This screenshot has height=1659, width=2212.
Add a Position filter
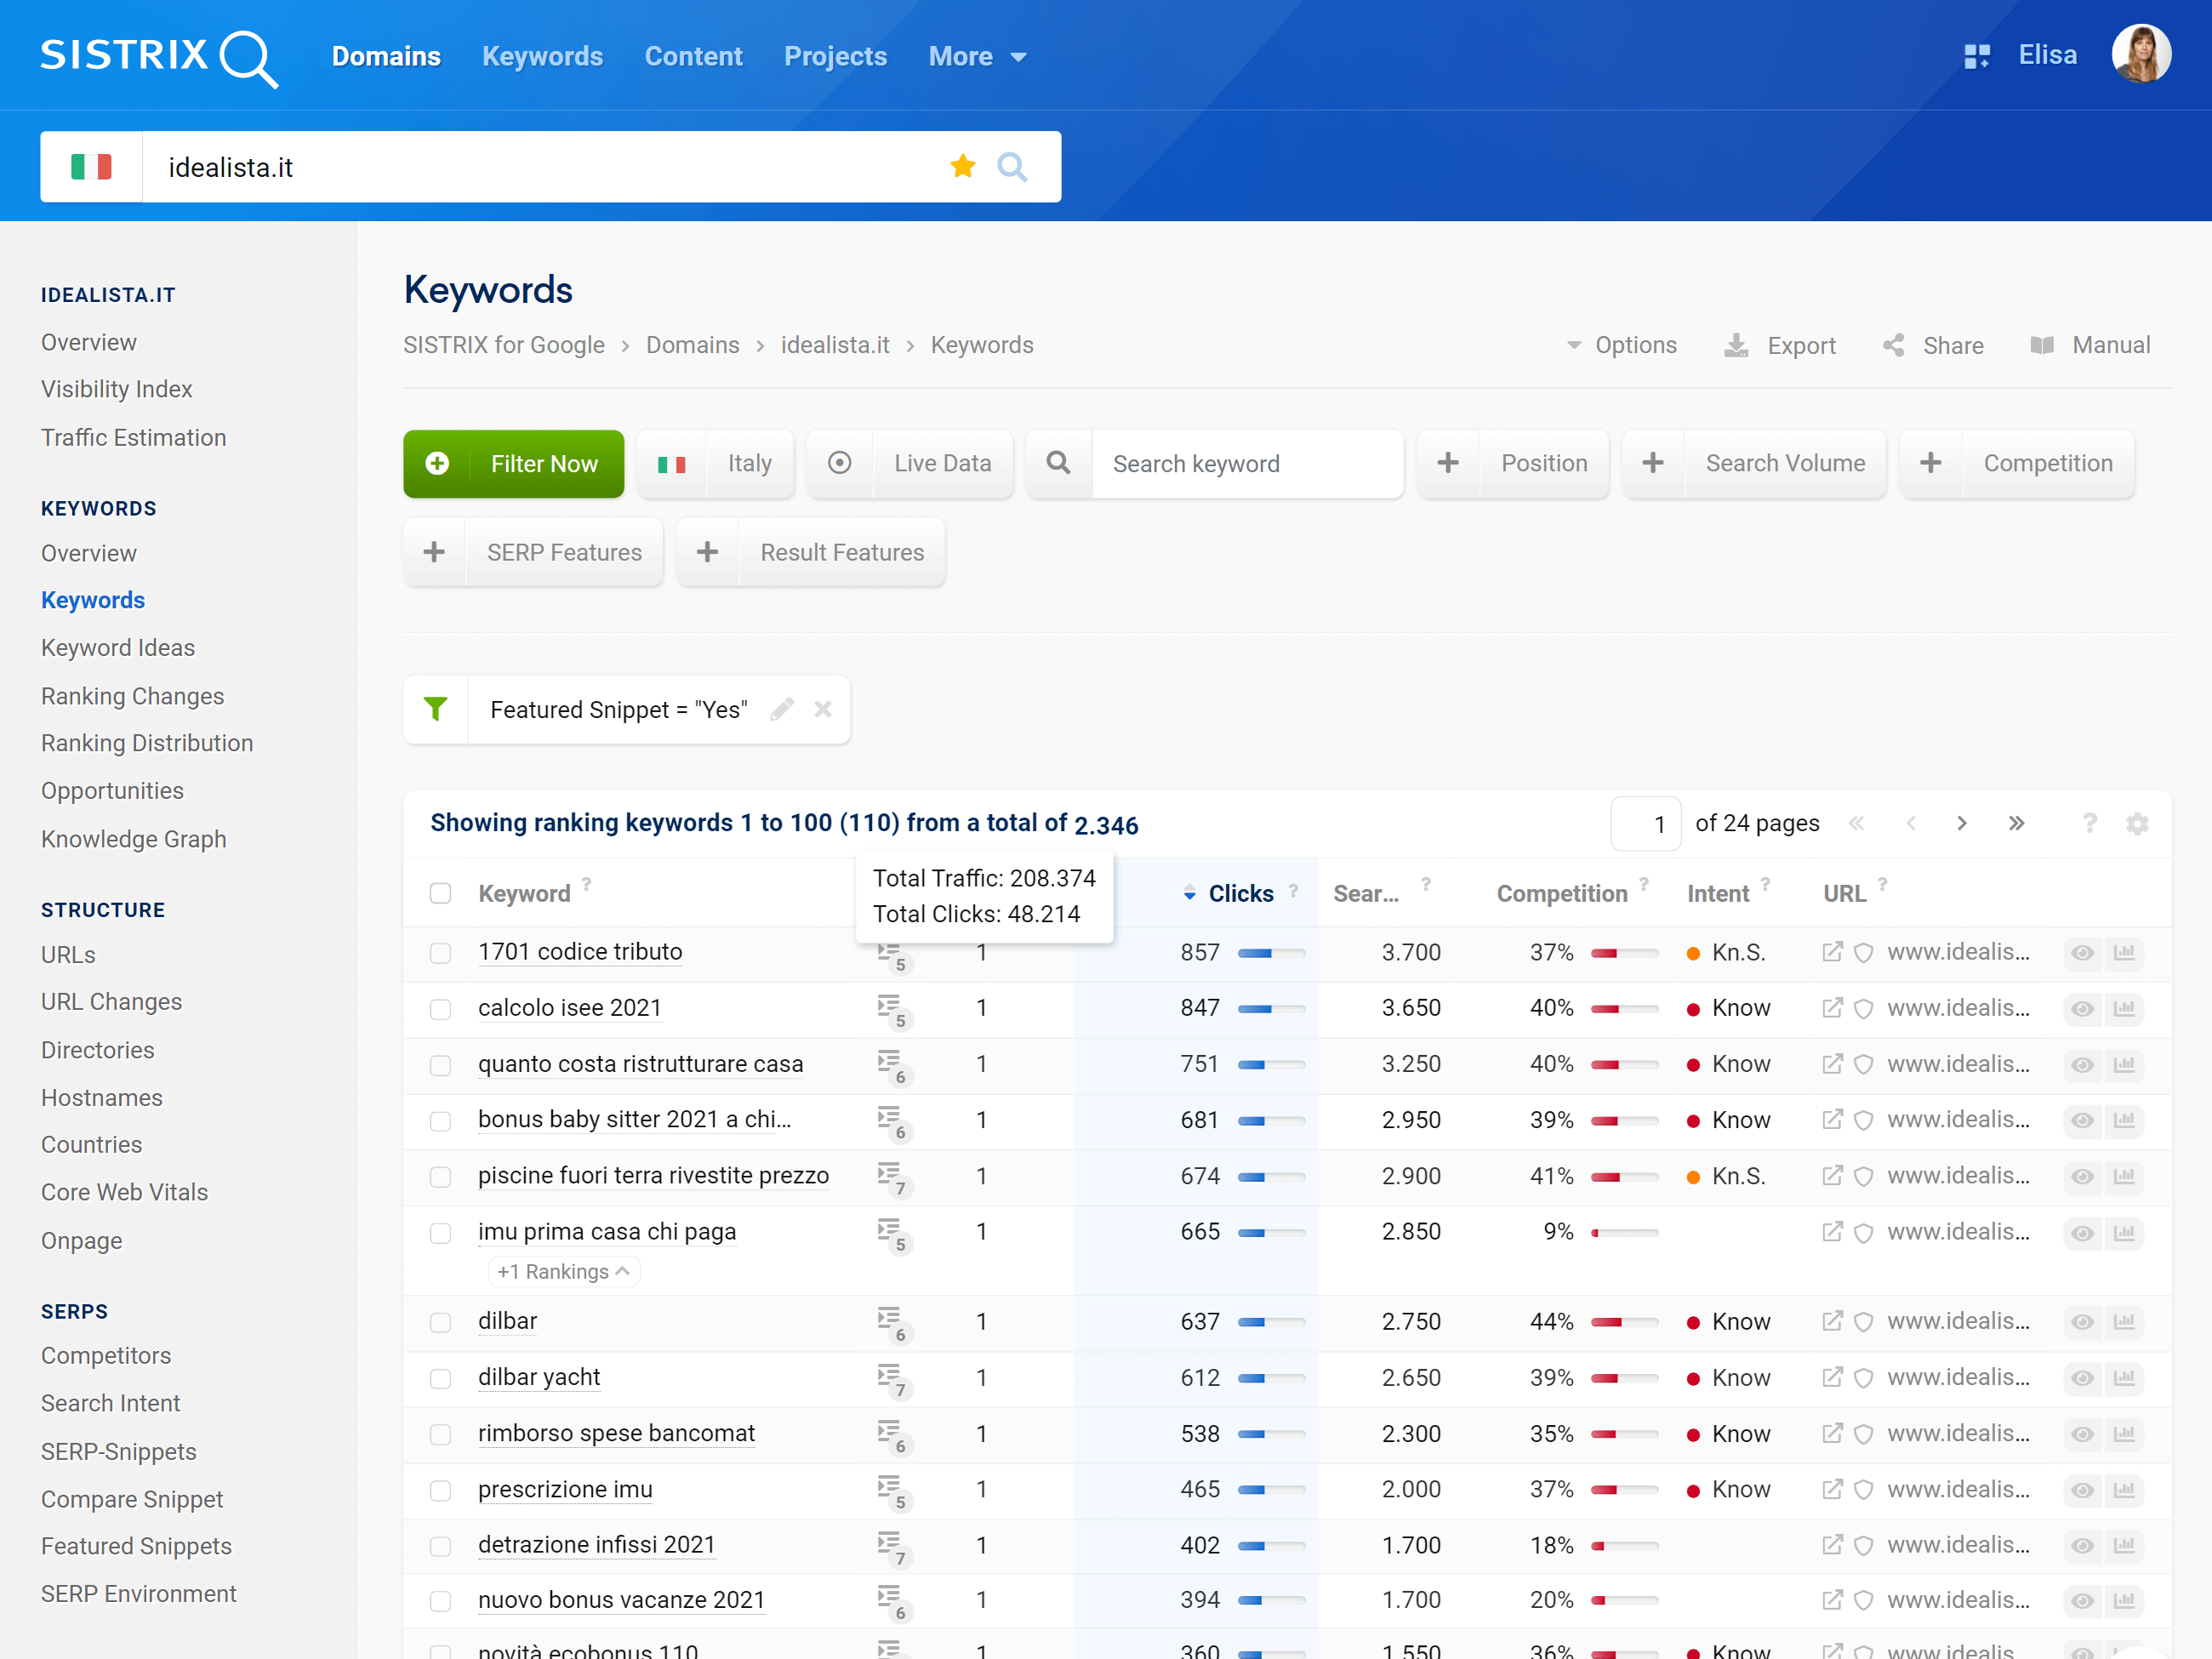pyautogui.click(x=1513, y=464)
